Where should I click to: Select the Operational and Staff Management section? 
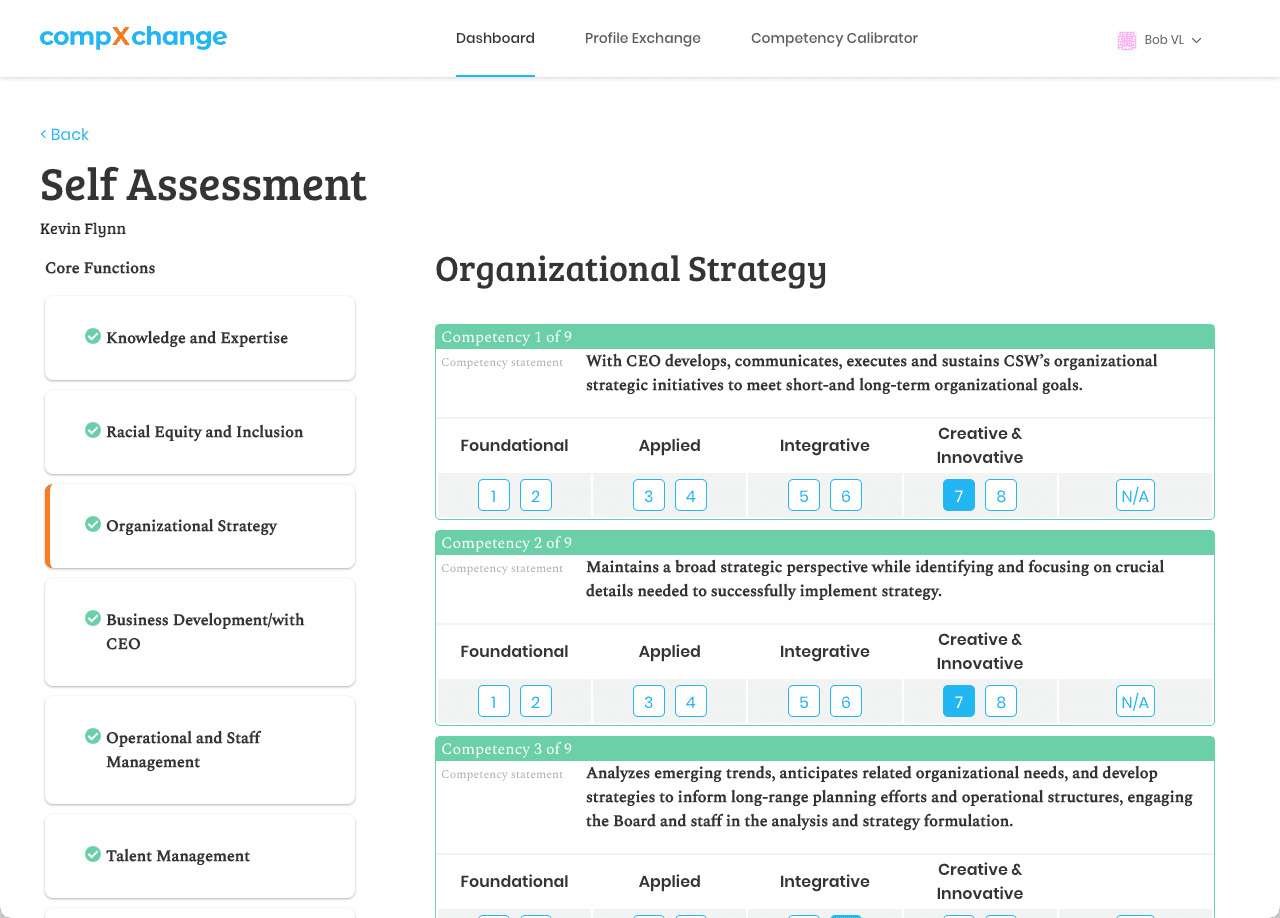coord(199,750)
